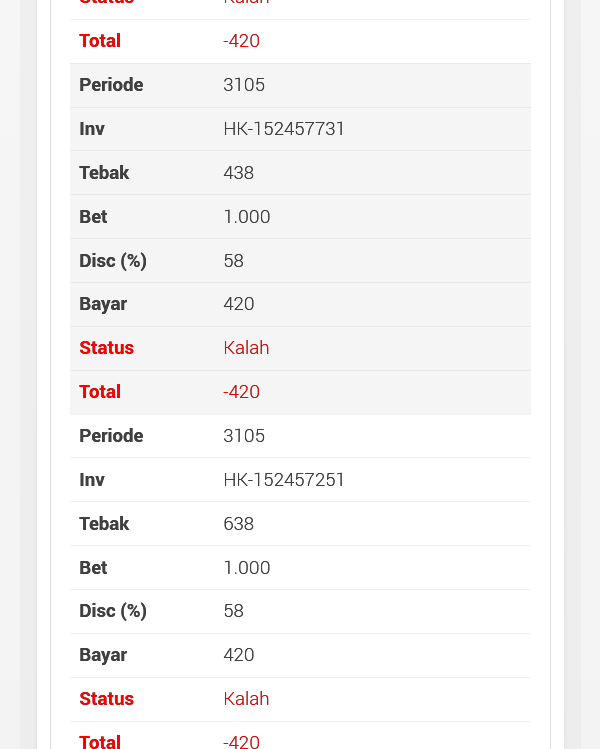Click red Total label directly above Periode of HK-152457731
The height and width of the screenshot is (749, 600).
coord(100,41)
